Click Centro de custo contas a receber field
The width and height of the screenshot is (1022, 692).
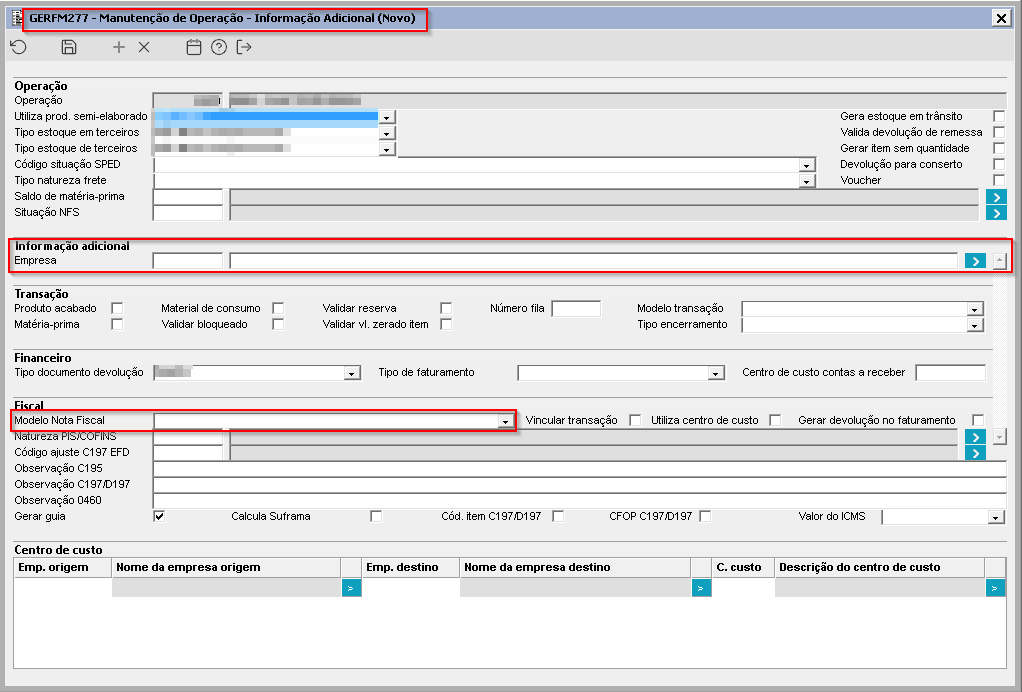tap(951, 373)
